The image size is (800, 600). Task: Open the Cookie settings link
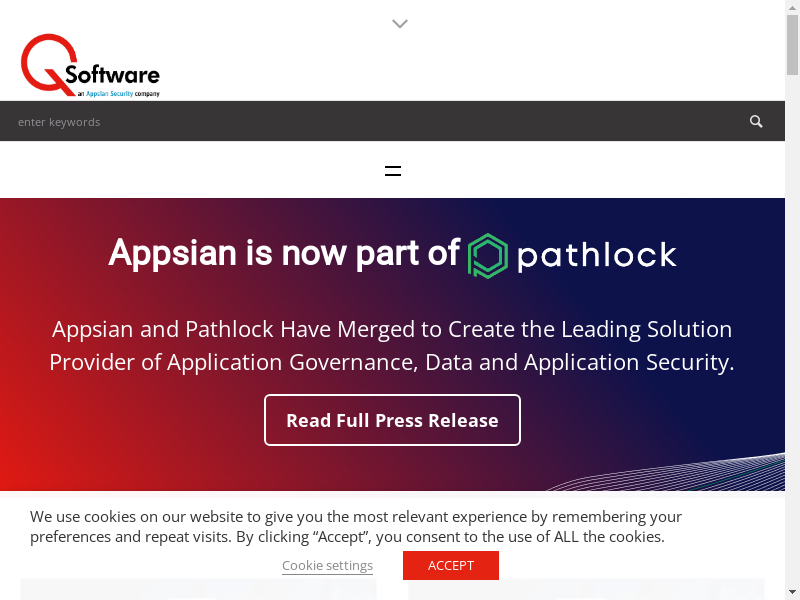pos(327,566)
